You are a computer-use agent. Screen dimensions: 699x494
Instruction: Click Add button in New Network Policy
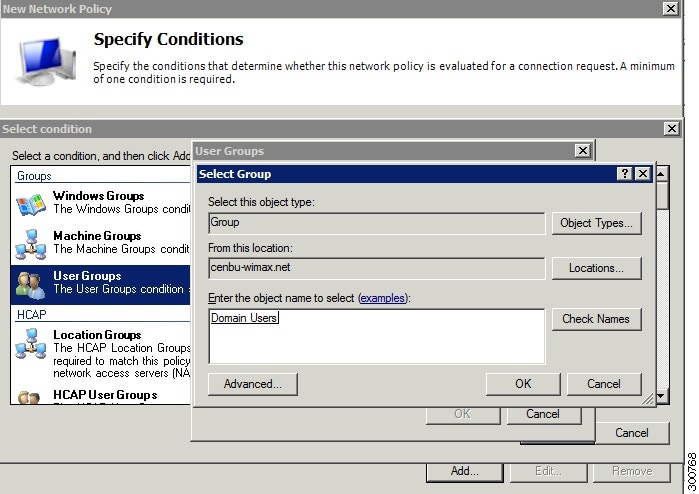click(x=465, y=472)
